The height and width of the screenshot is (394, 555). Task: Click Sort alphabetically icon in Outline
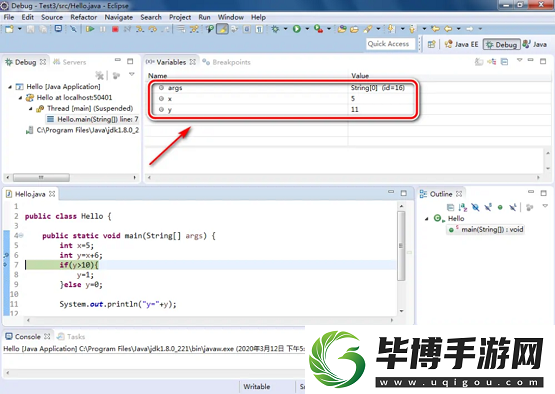point(463,207)
